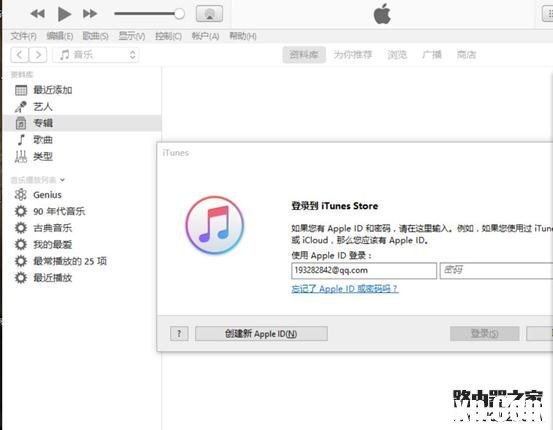This screenshot has height=430, width=553.
Task: Select 专辑 in the sidebar
Action: click(x=82, y=123)
